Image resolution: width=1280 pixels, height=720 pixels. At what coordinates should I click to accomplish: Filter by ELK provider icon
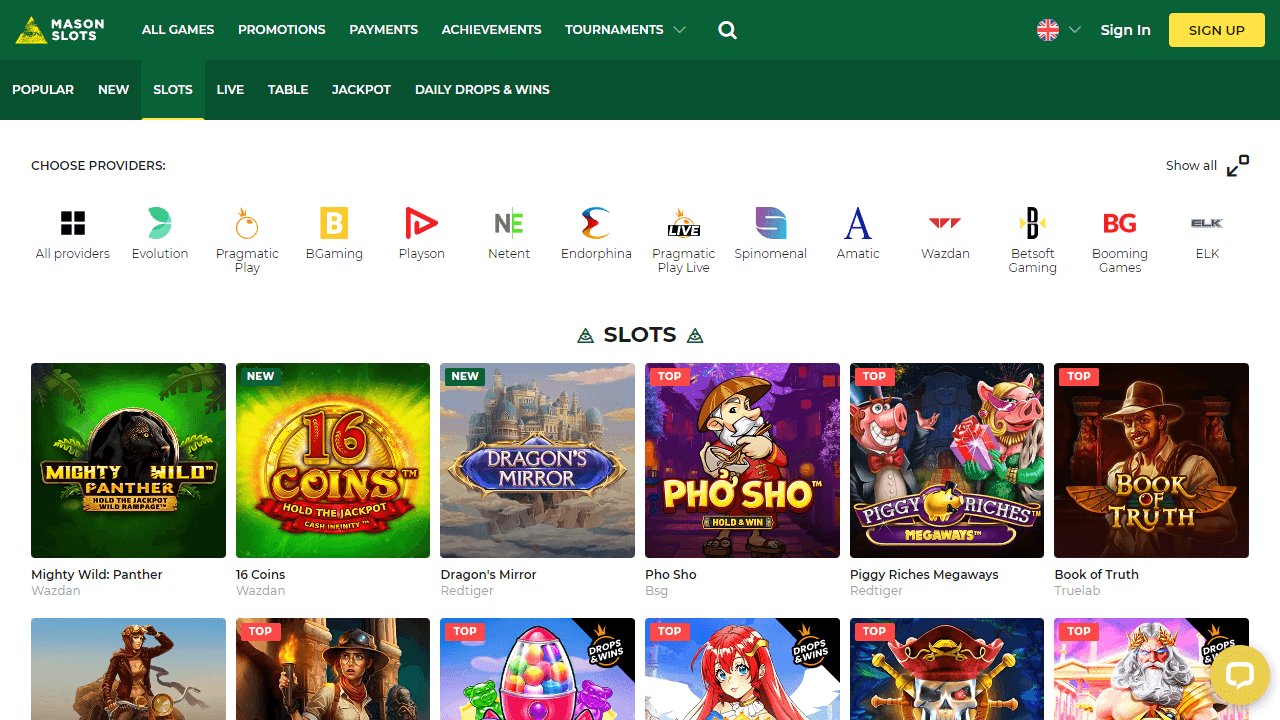click(x=1207, y=222)
